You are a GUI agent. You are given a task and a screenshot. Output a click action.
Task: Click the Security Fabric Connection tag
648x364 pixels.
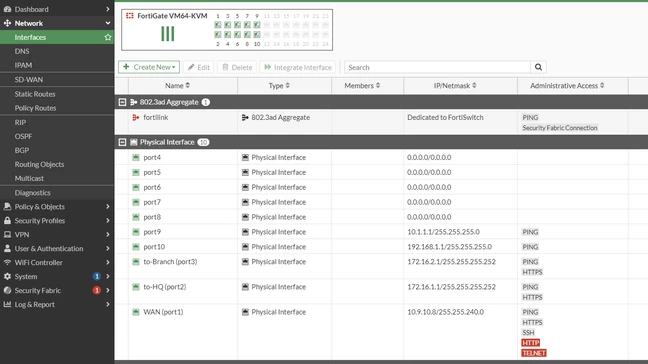point(560,128)
